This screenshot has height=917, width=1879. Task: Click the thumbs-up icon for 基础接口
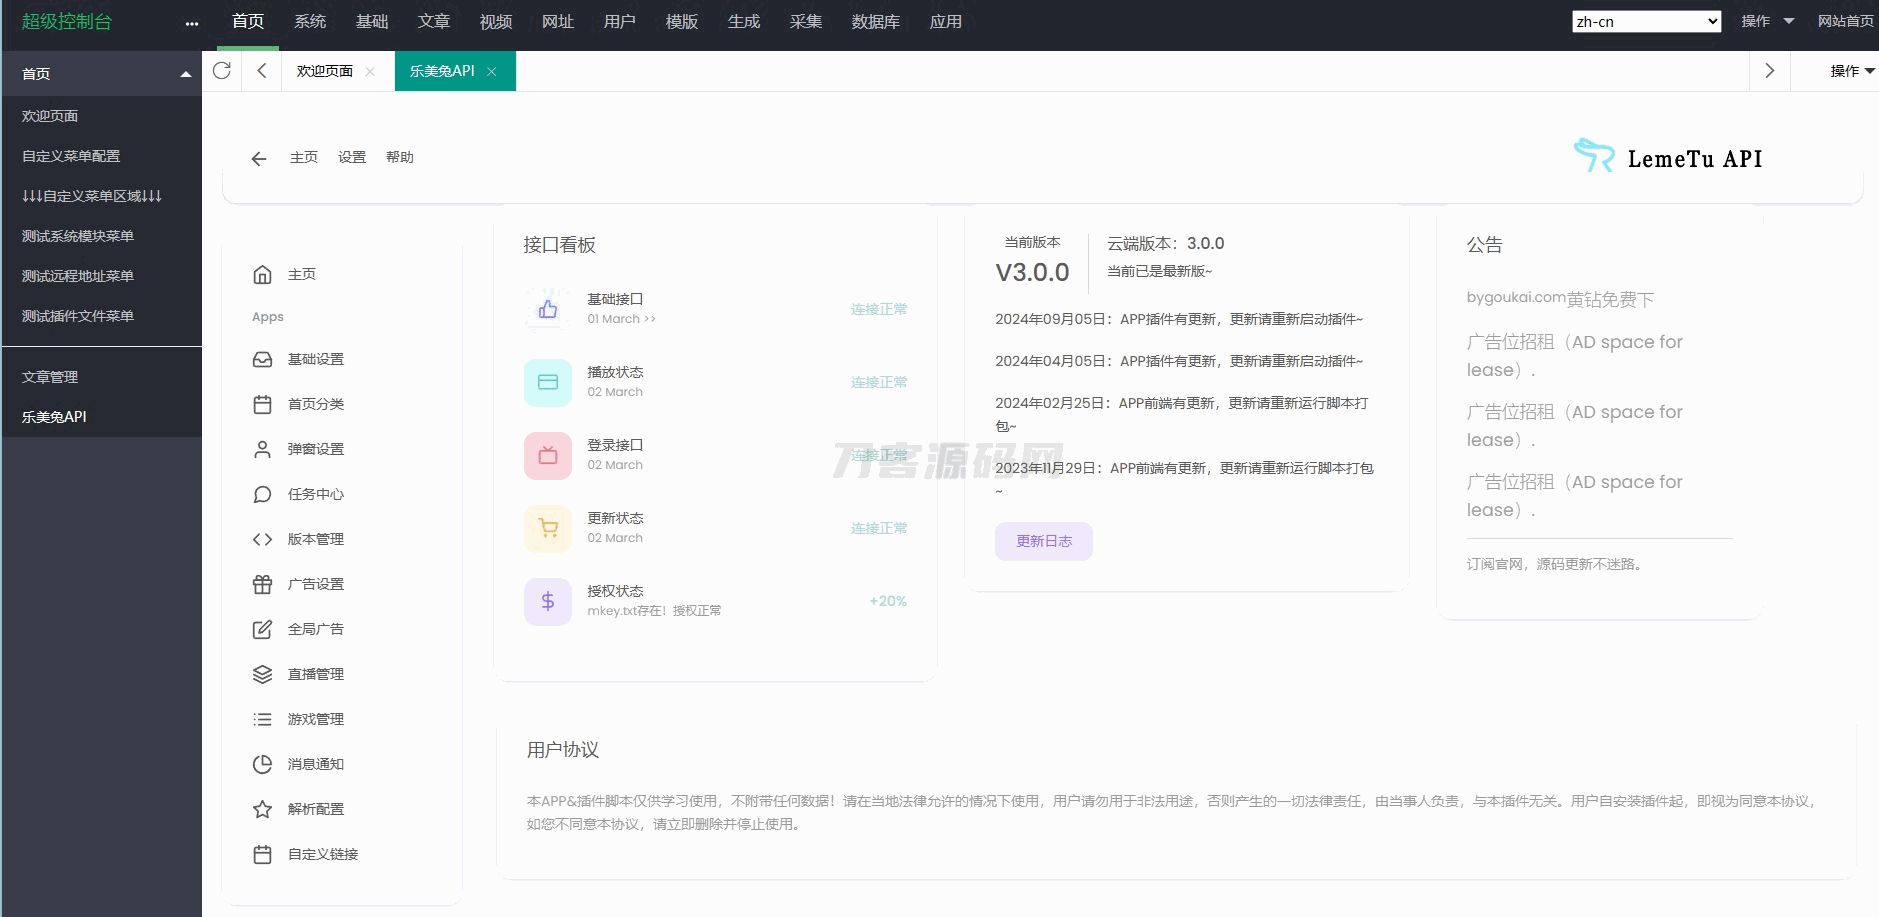pos(548,309)
